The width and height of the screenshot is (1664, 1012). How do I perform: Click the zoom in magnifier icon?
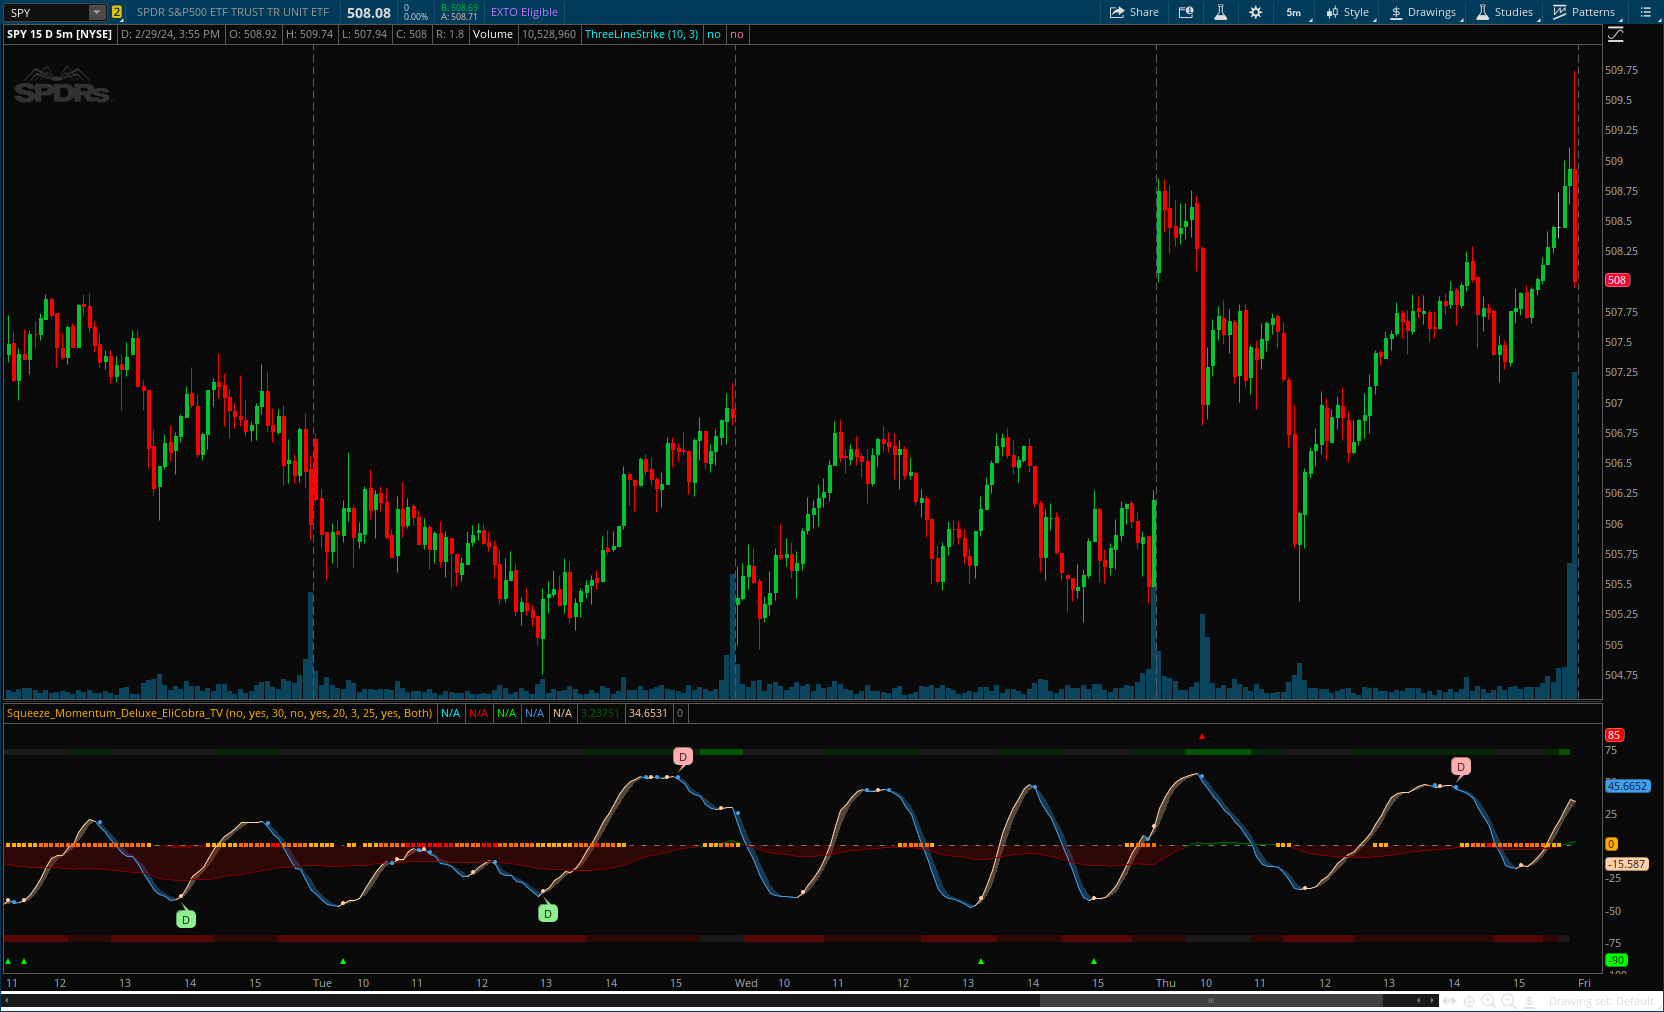tap(1489, 1001)
